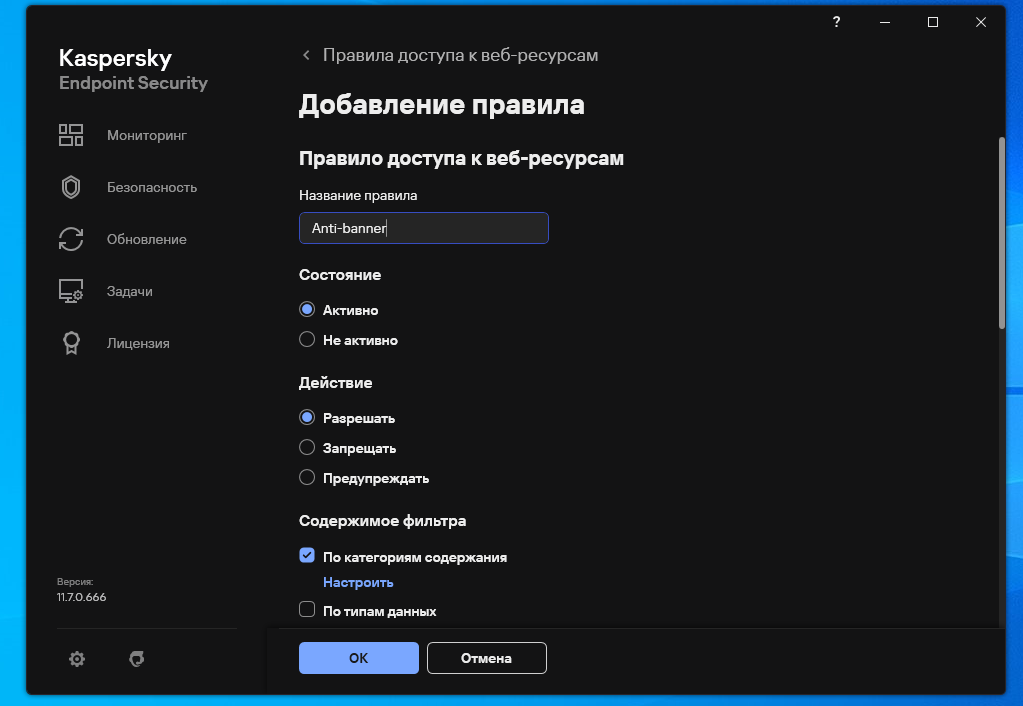Open the Monitoring dashboard icon
The image size is (1023, 706).
click(x=70, y=135)
